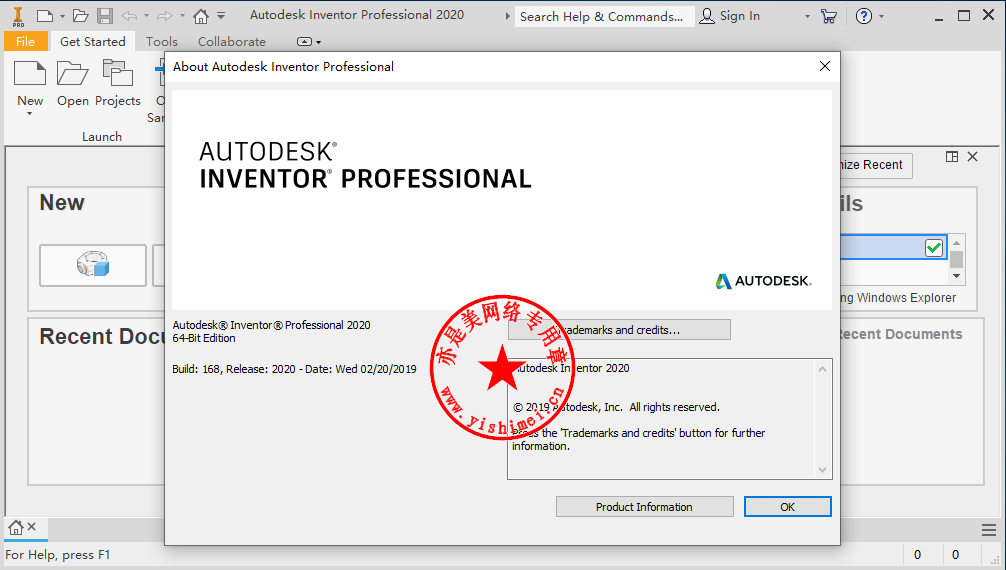The image size is (1006, 570).
Task: Click project list scrollbar up arrow
Action: pyautogui.click(x=957, y=242)
